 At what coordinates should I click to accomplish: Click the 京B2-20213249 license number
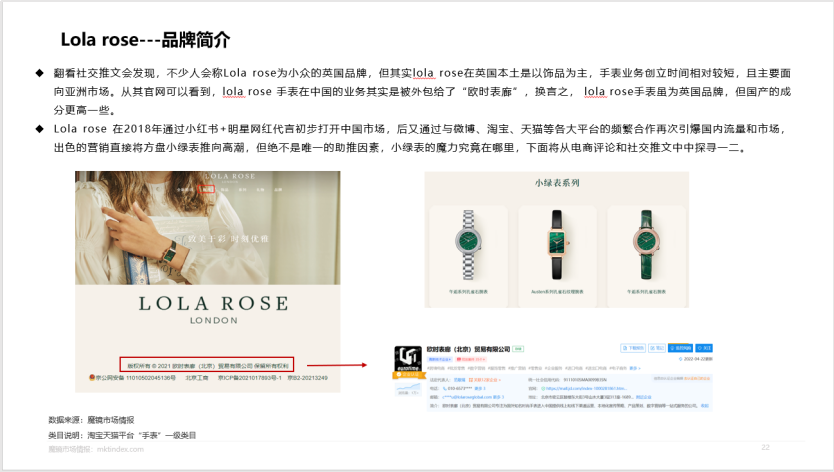307,378
